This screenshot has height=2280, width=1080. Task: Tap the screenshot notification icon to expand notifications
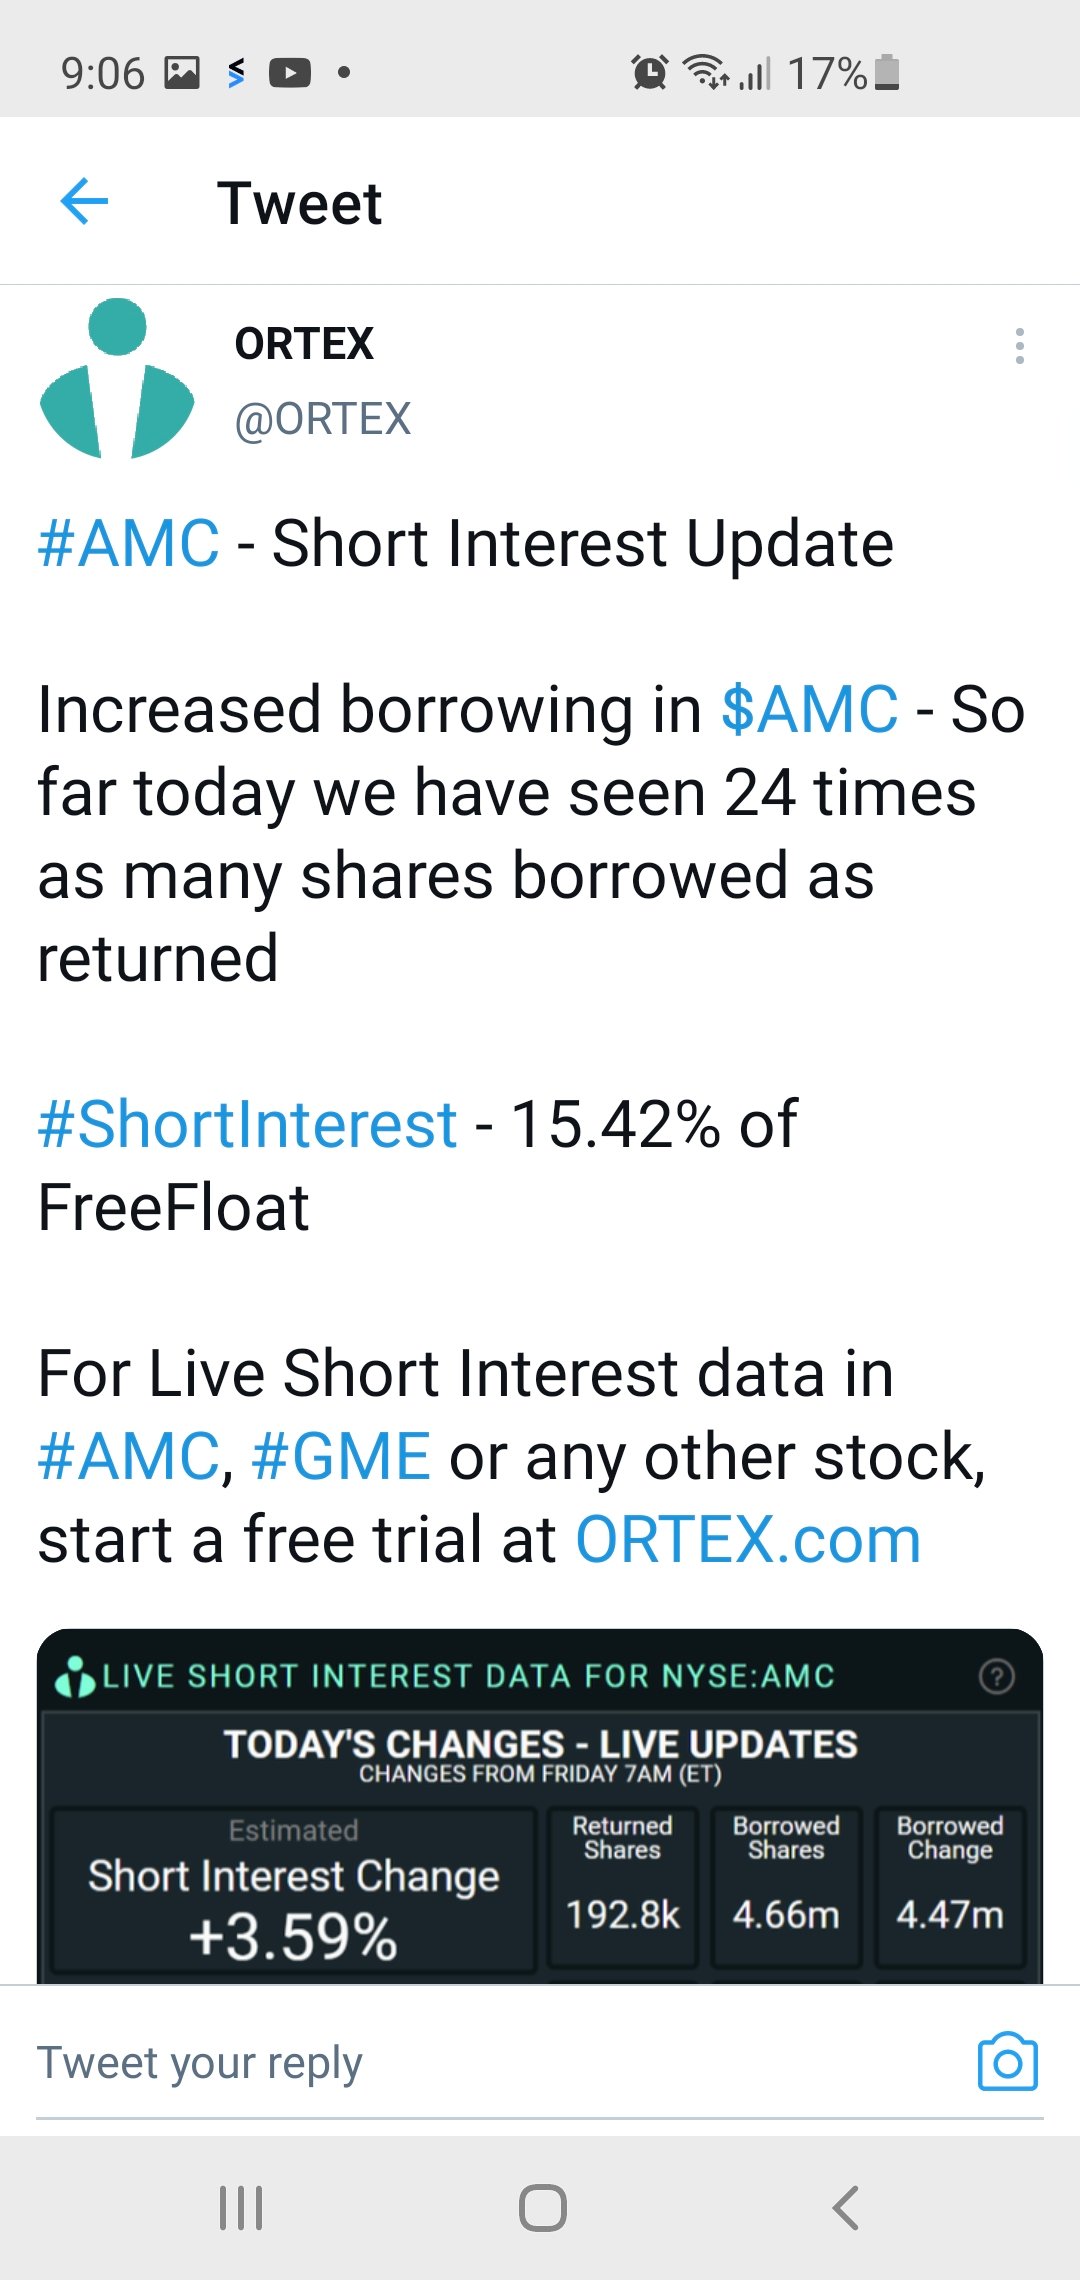(183, 71)
